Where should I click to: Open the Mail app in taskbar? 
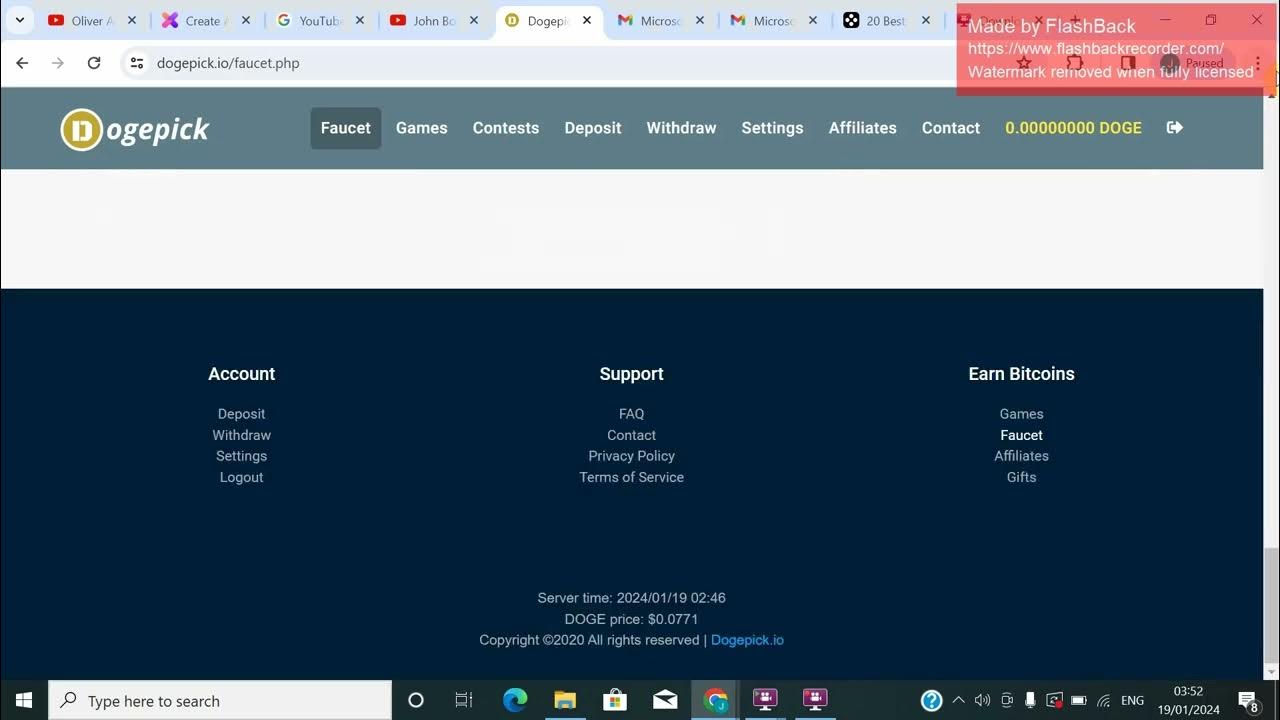pyautogui.click(x=665, y=700)
